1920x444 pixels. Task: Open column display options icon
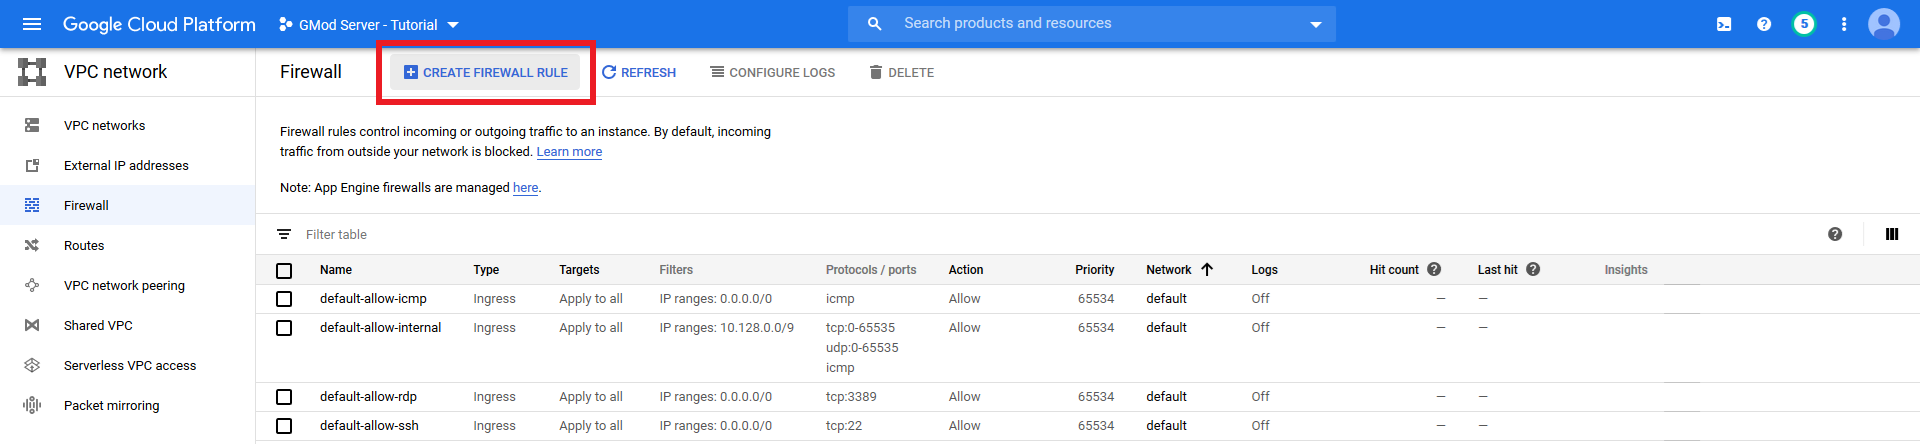[x=1892, y=234]
